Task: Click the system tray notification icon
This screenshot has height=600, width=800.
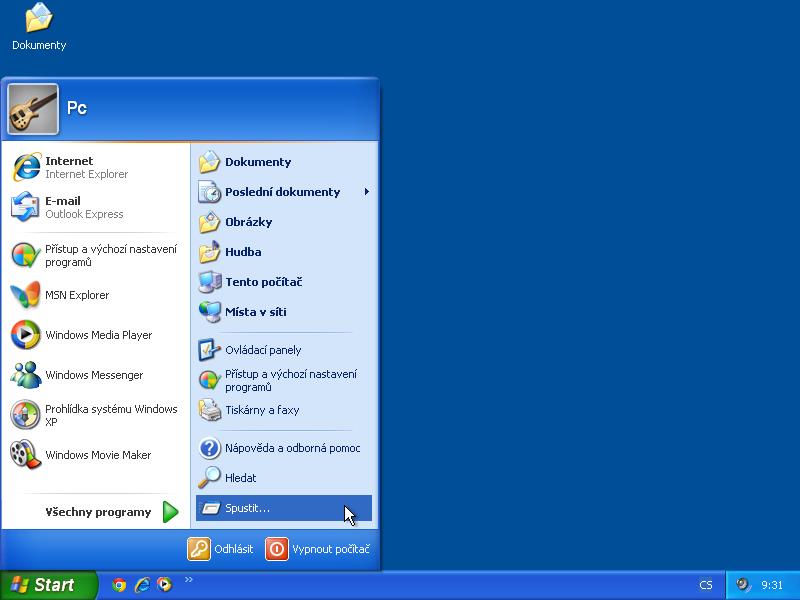Action: (x=743, y=585)
